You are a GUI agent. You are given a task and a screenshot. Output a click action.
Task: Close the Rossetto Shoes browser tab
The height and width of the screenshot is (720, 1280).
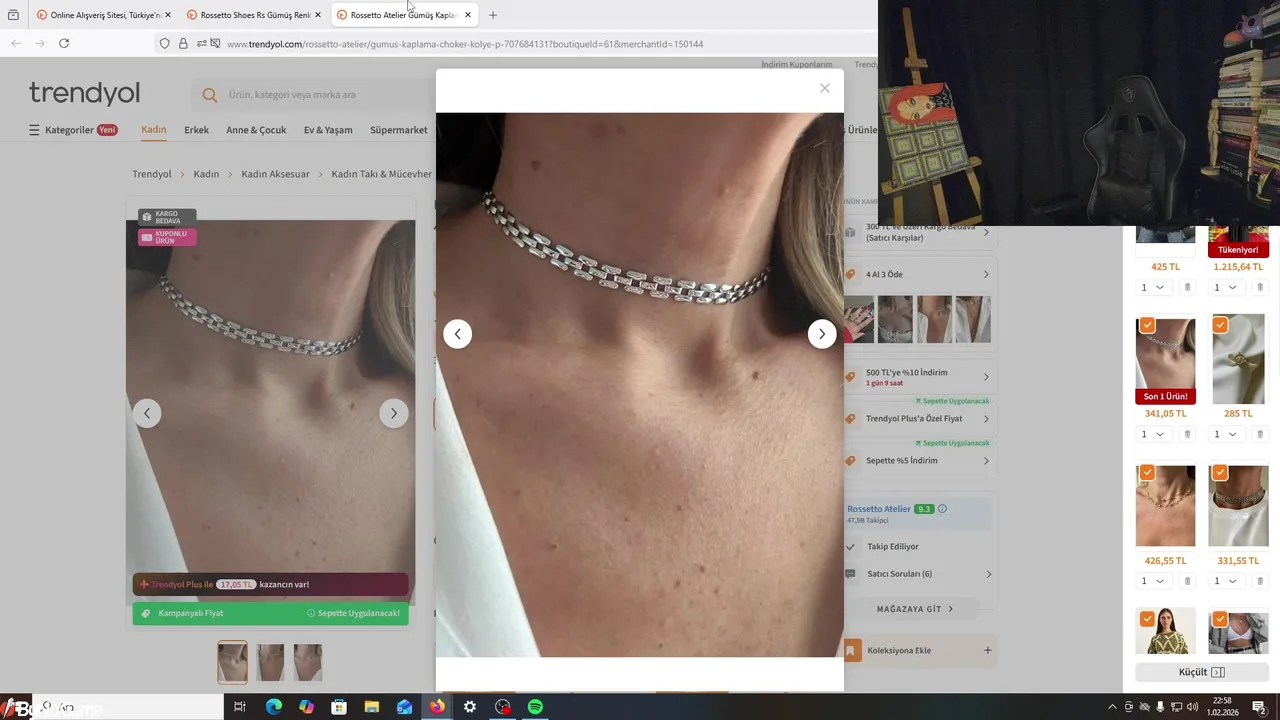click(x=318, y=15)
